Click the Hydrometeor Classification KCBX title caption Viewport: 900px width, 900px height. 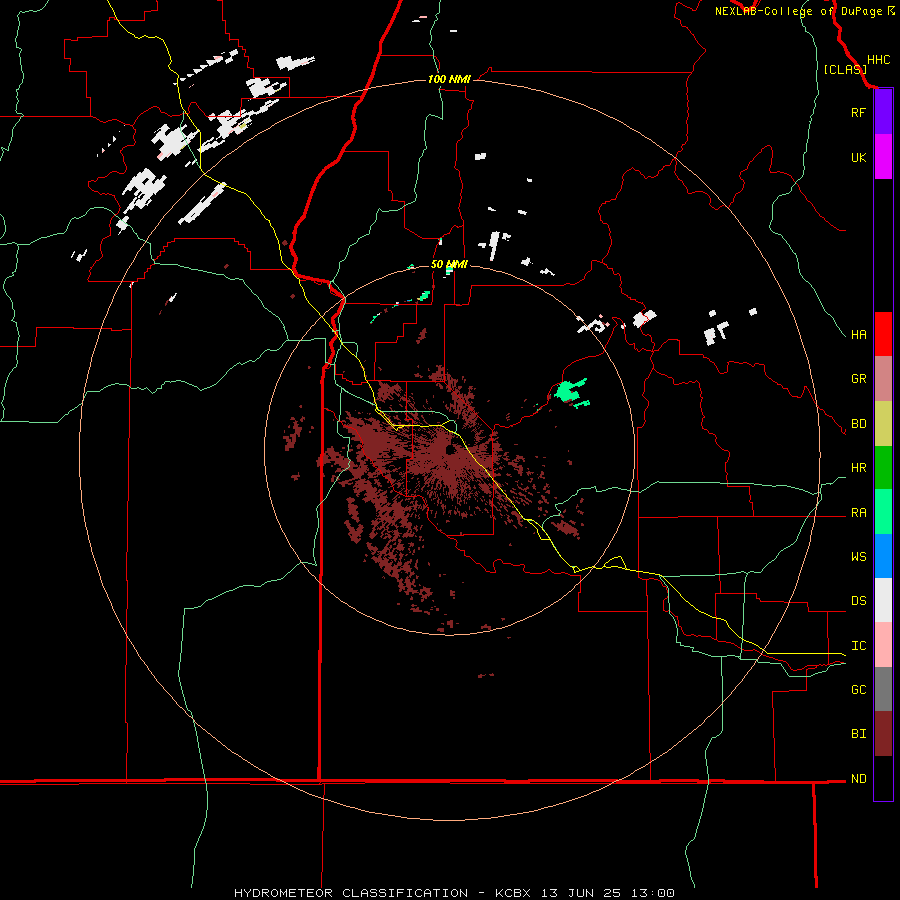coord(454,893)
